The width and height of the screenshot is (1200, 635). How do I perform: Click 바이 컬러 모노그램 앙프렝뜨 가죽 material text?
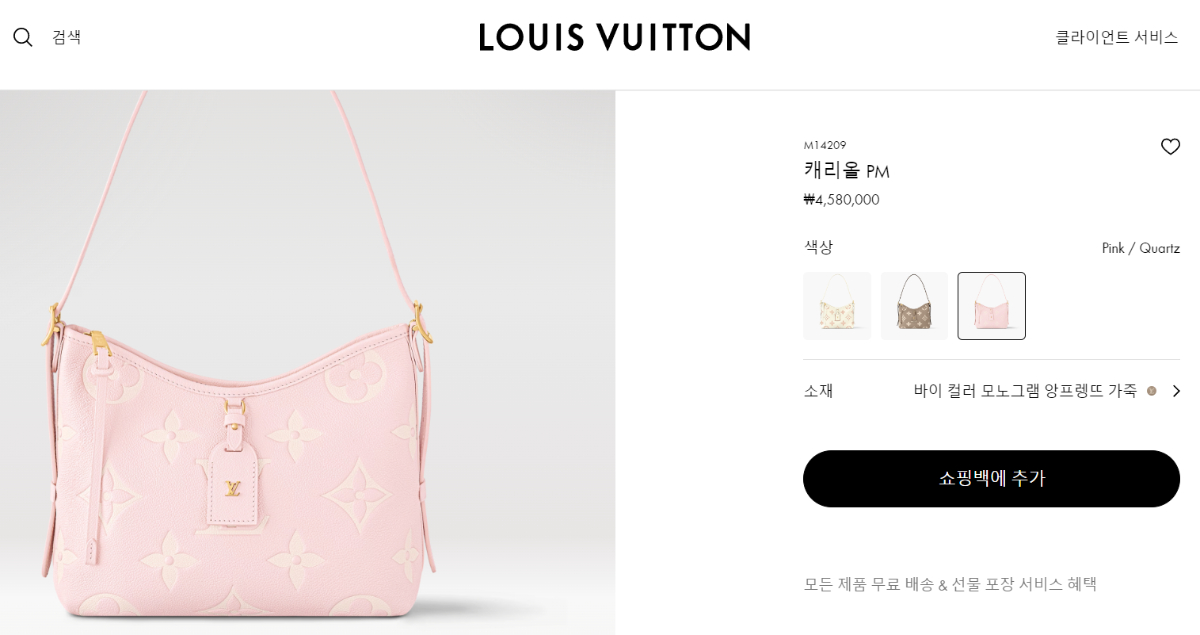click(x=1025, y=391)
